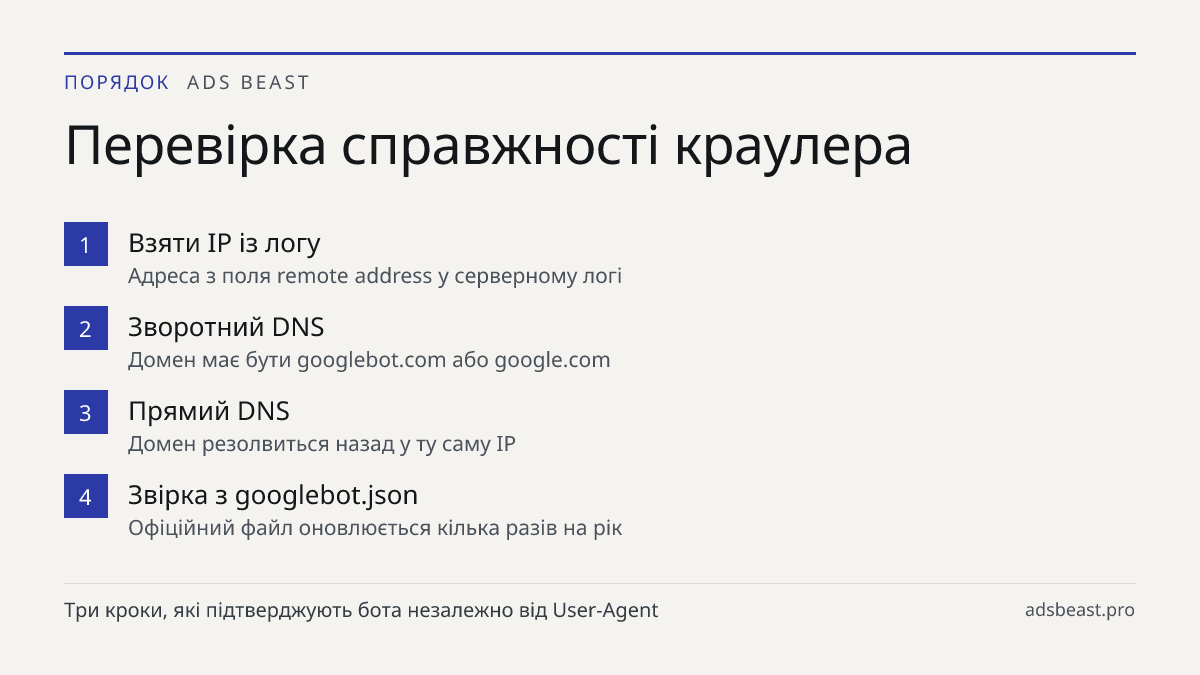Image resolution: width=1200 pixels, height=675 pixels.
Task: Select the heading "Взяти IP із логу"
Action: [224, 243]
